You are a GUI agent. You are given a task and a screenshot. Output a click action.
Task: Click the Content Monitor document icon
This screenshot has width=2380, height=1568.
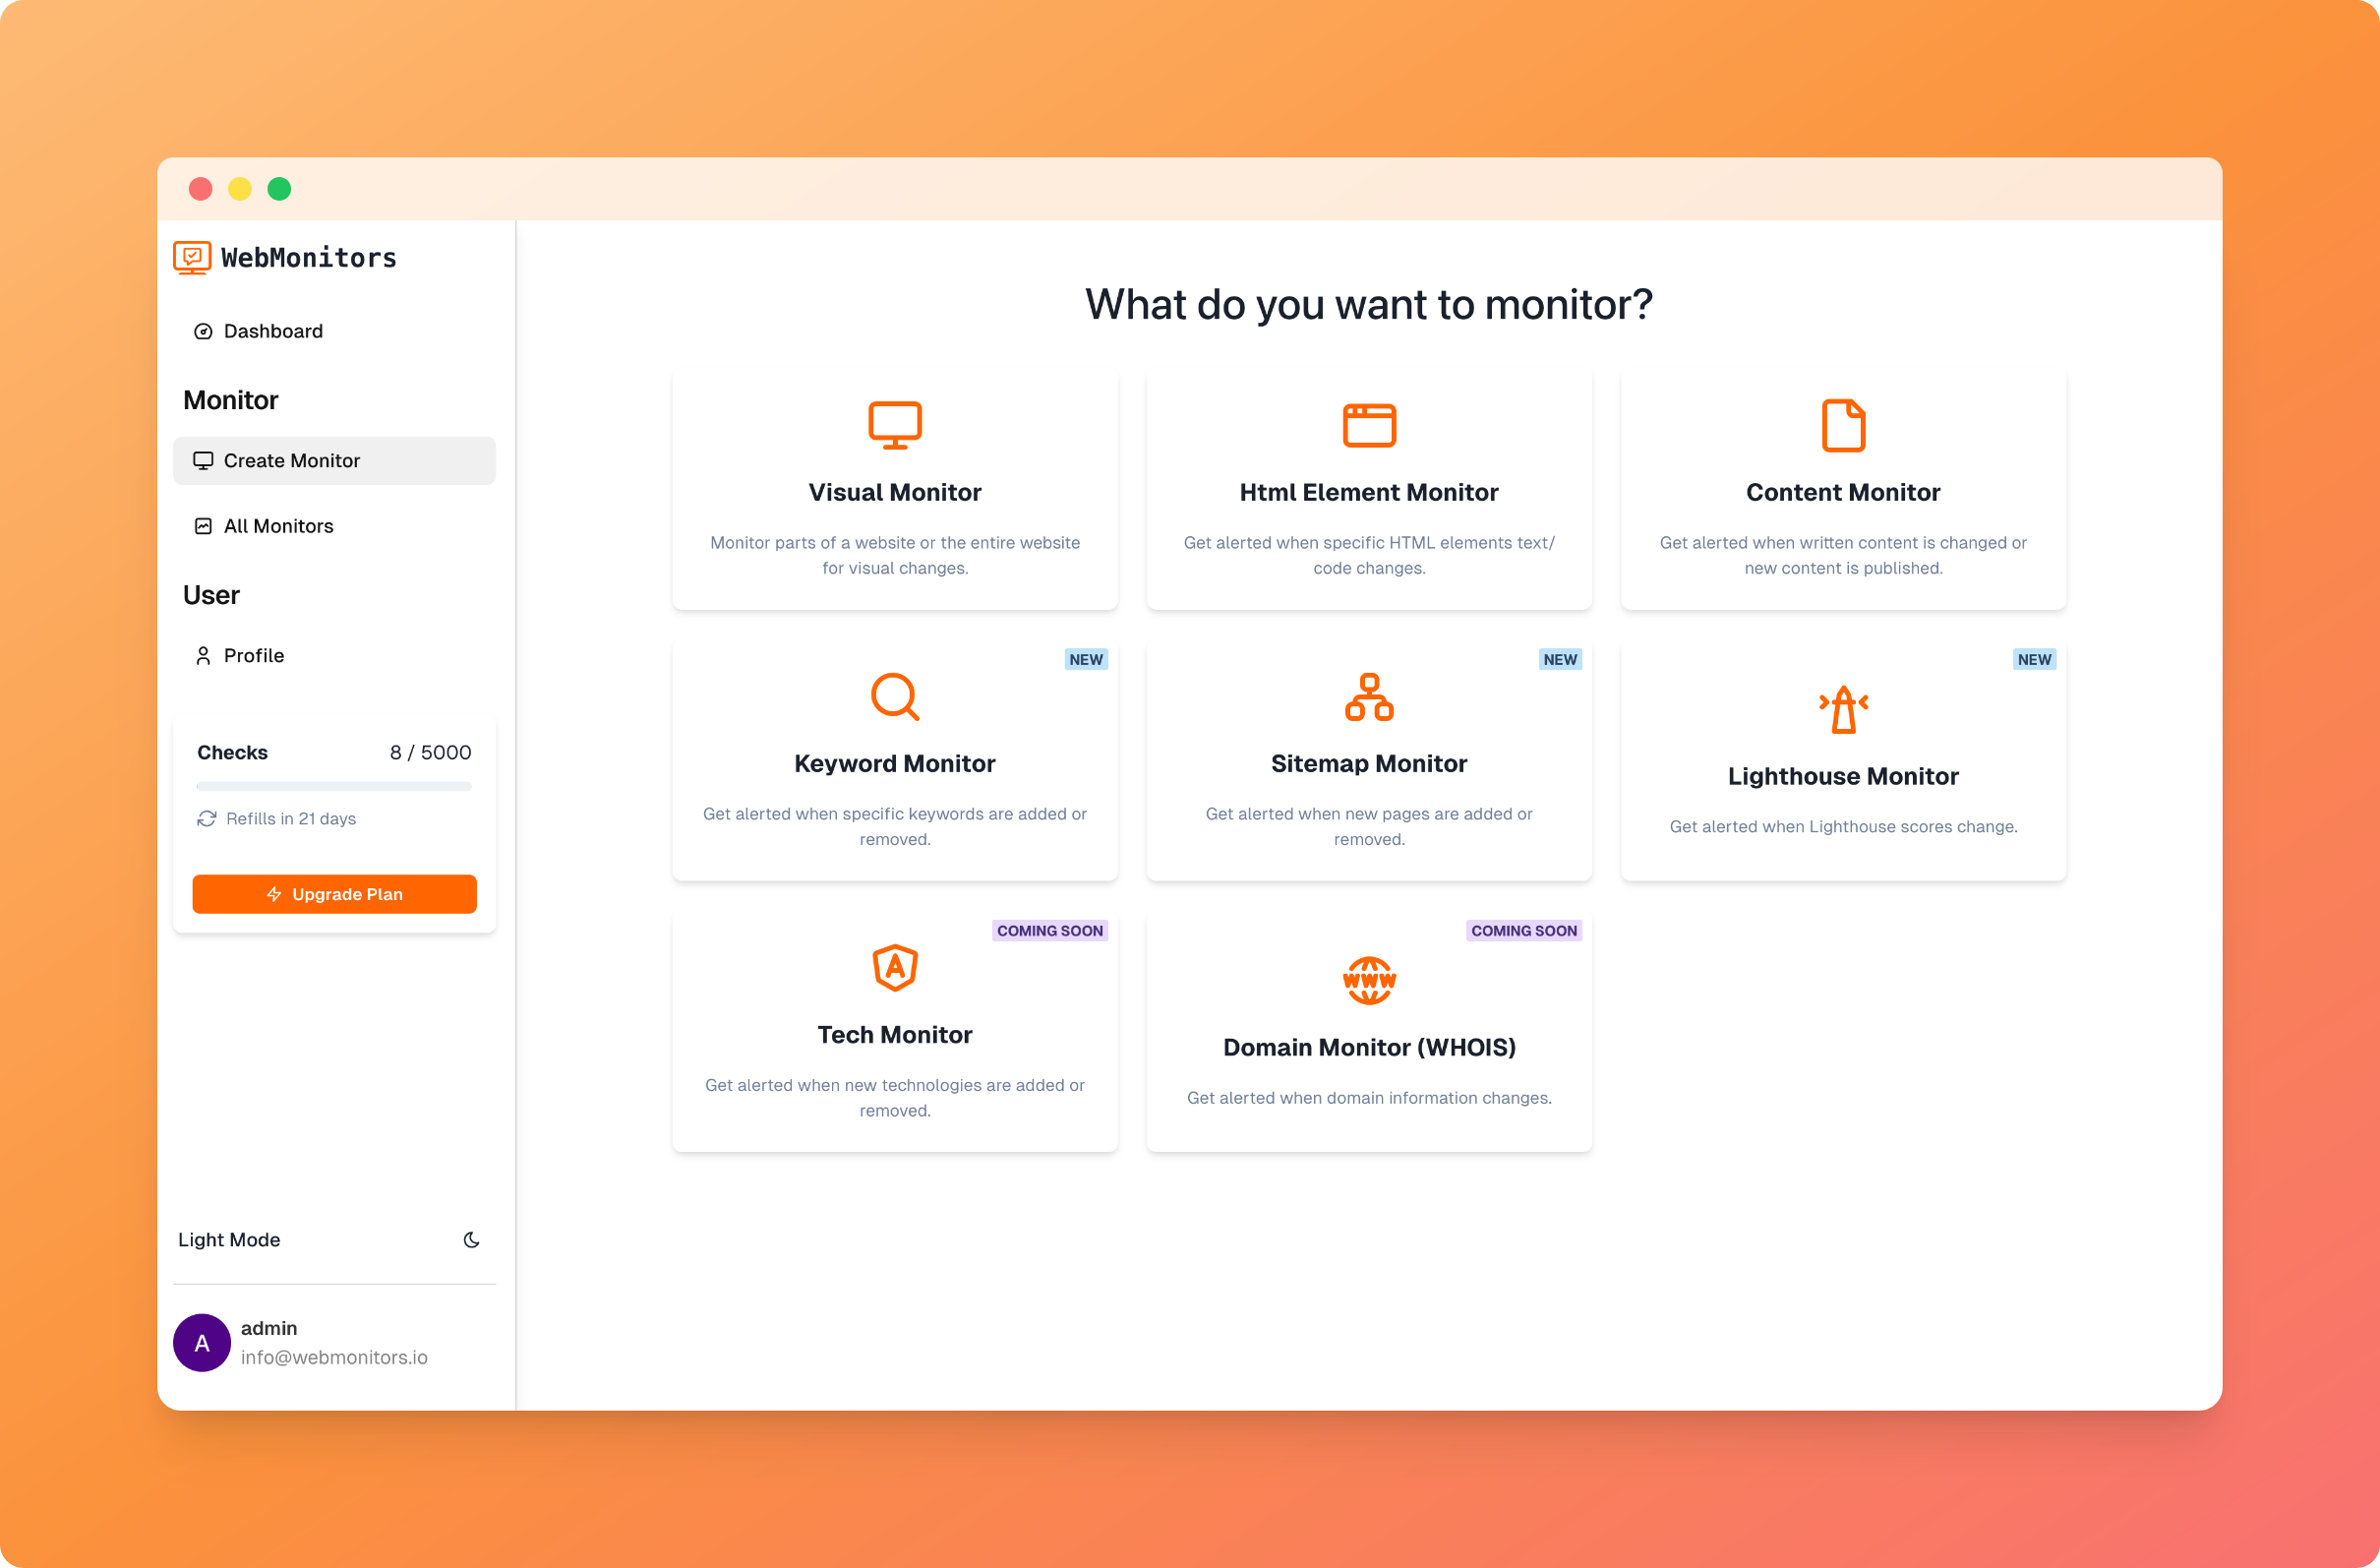tap(1843, 425)
